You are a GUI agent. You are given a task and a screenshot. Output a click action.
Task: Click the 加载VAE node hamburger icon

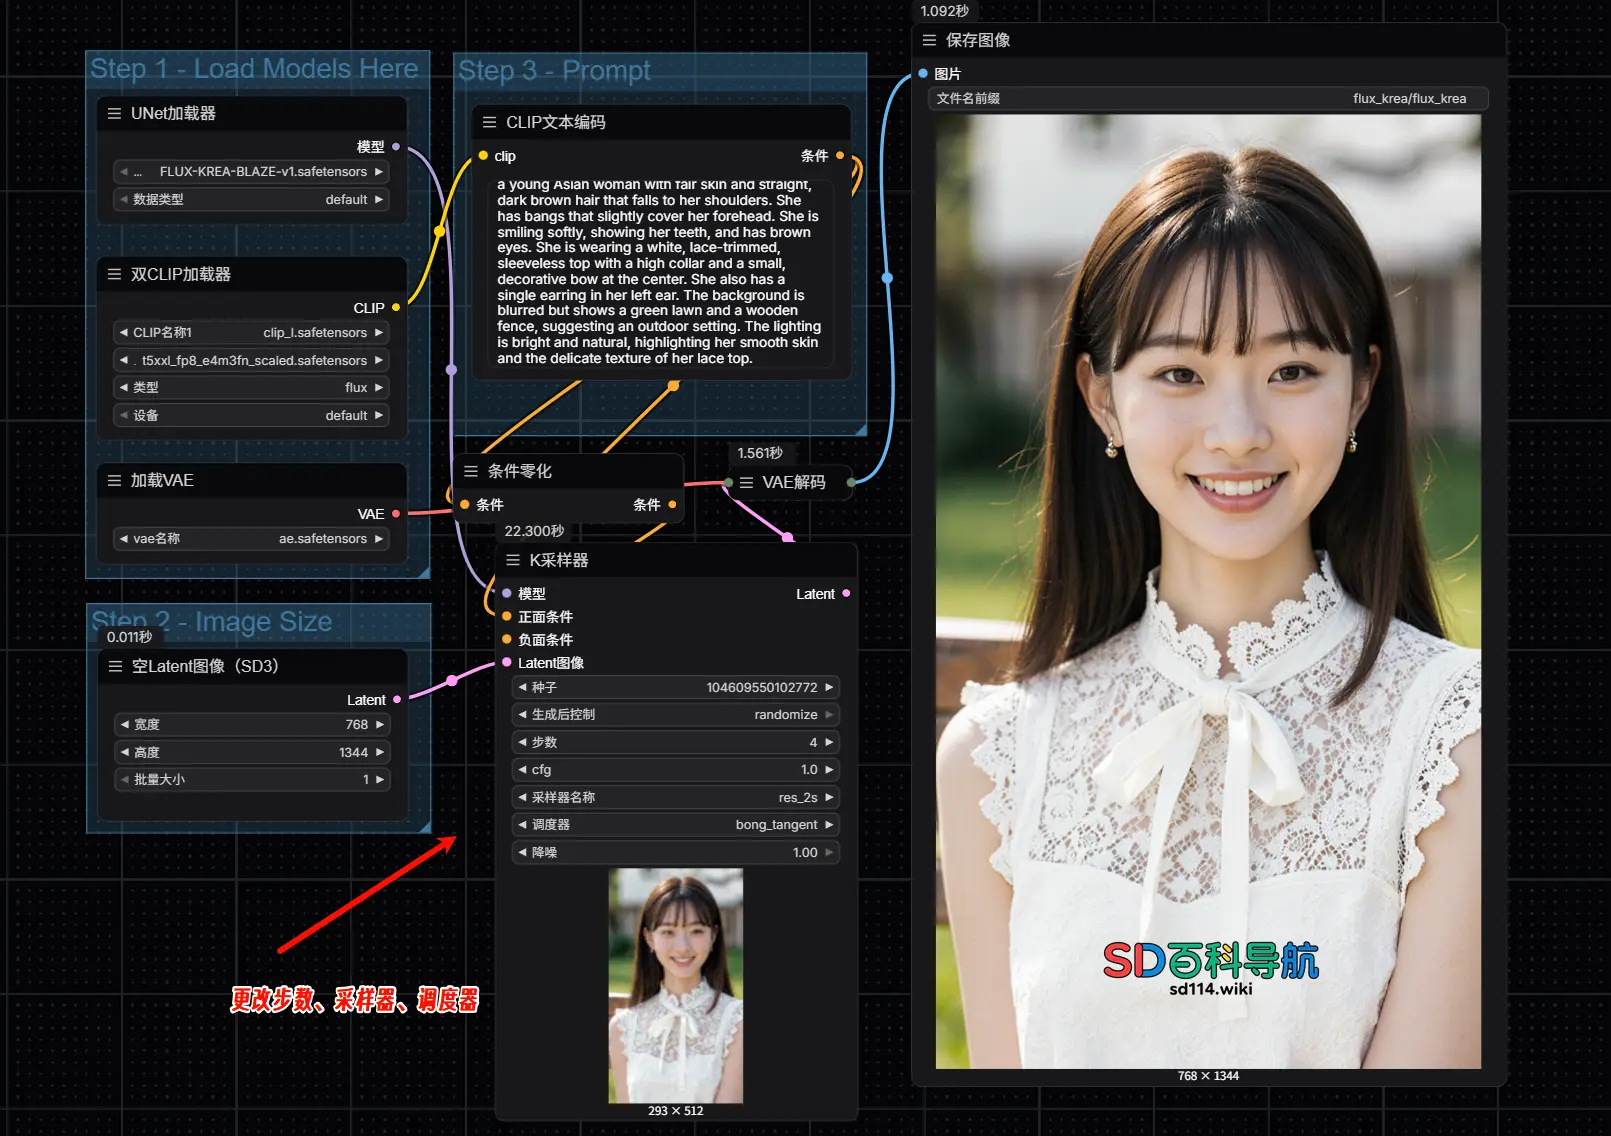click(115, 481)
